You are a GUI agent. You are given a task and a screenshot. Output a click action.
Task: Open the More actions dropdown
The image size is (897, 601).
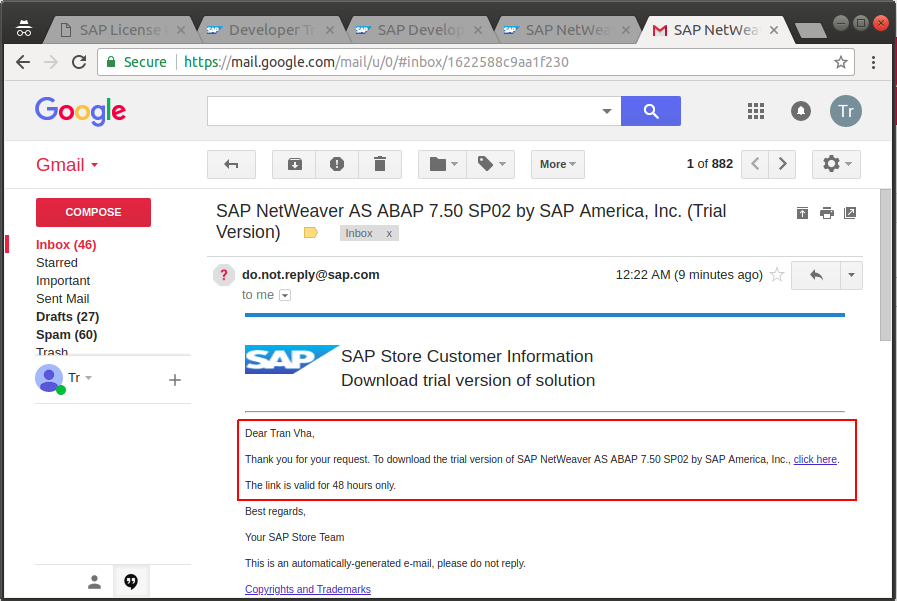click(x=558, y=165)
